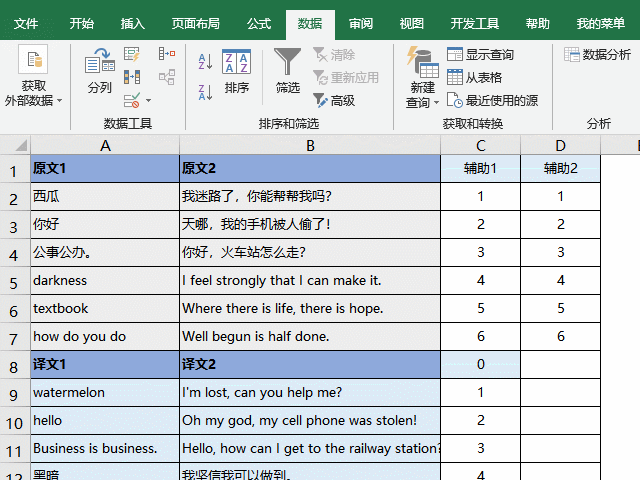Image resolution: width=640 pixels, height=480 pixels.
Task: Click cell containing watermelon
Action: pyautogui.click(x=105, y=393)
